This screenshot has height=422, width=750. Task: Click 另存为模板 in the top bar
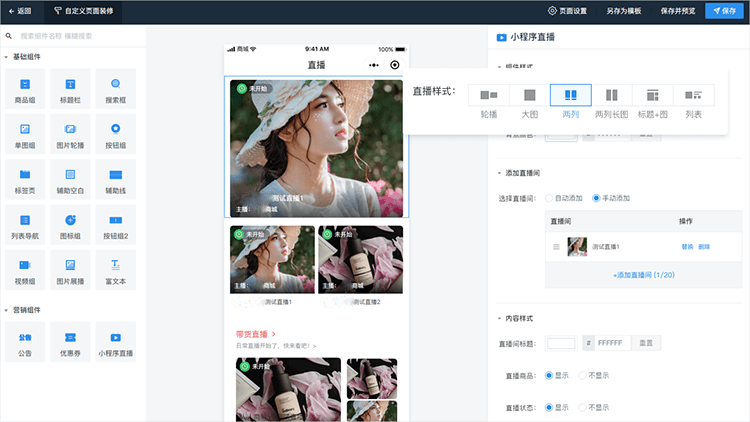(x=624, y=11)
